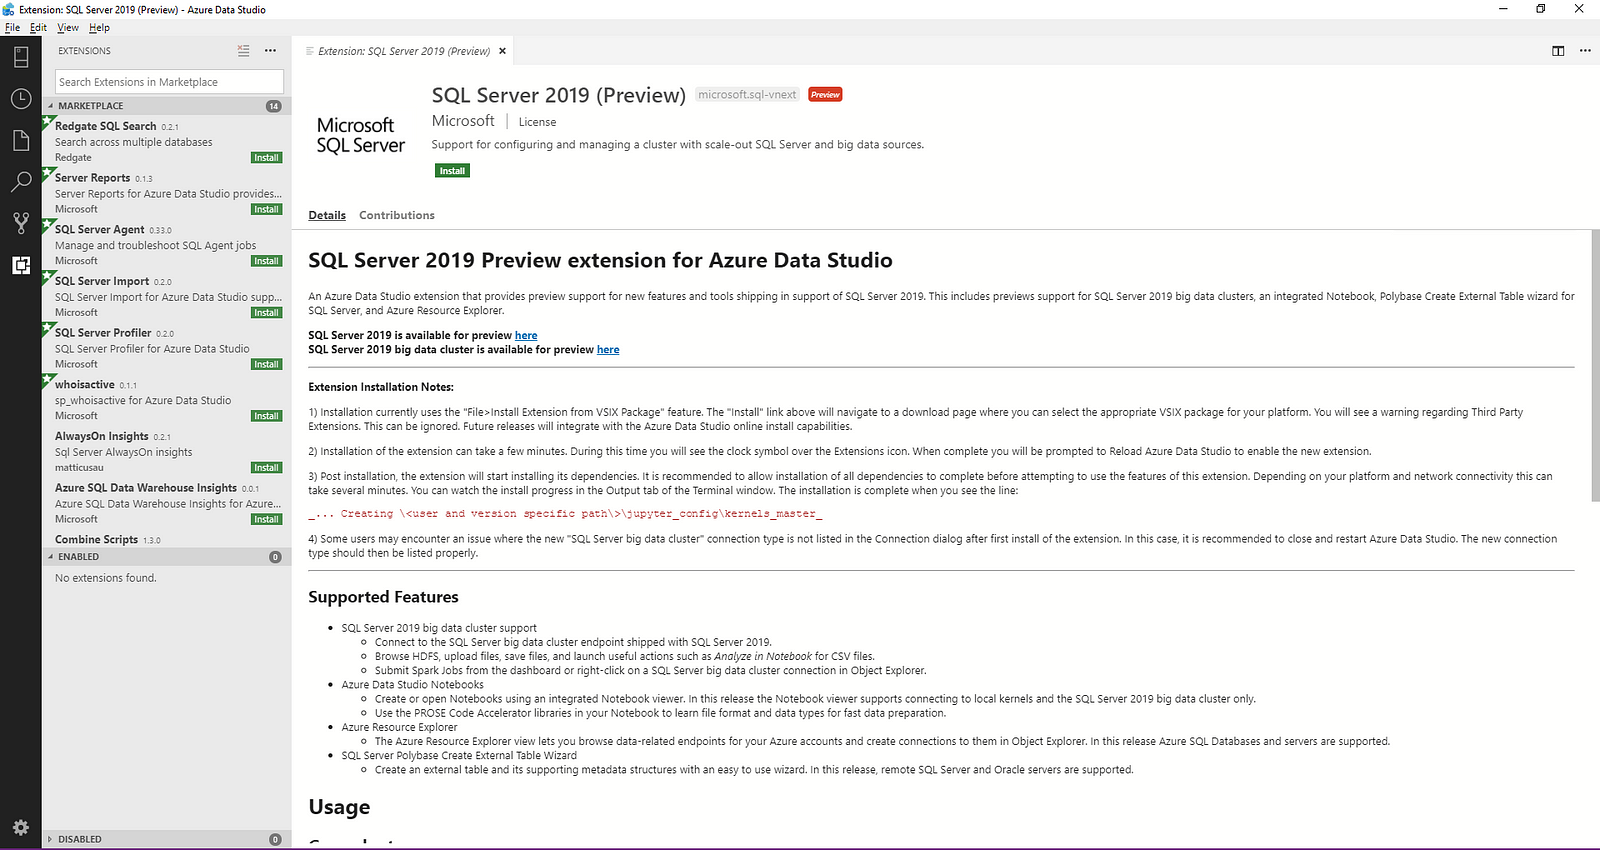Open the View menu
1600x850 pixels.
[68, 28]
